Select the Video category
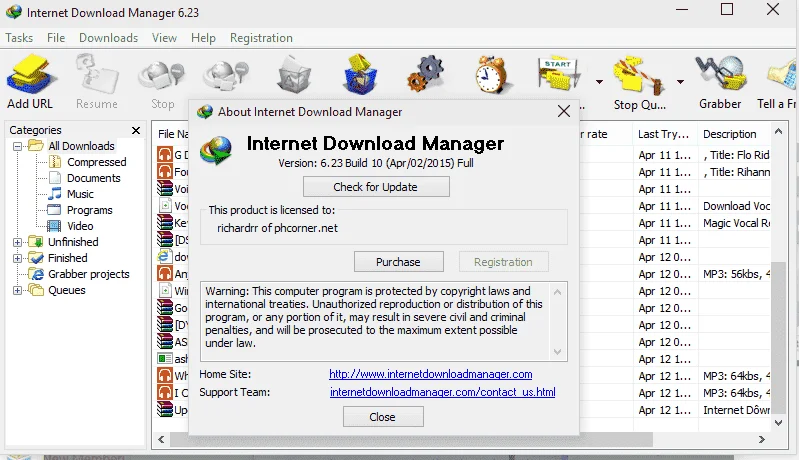This screenshot has width=799, height=460. click(x=80, y=226)
